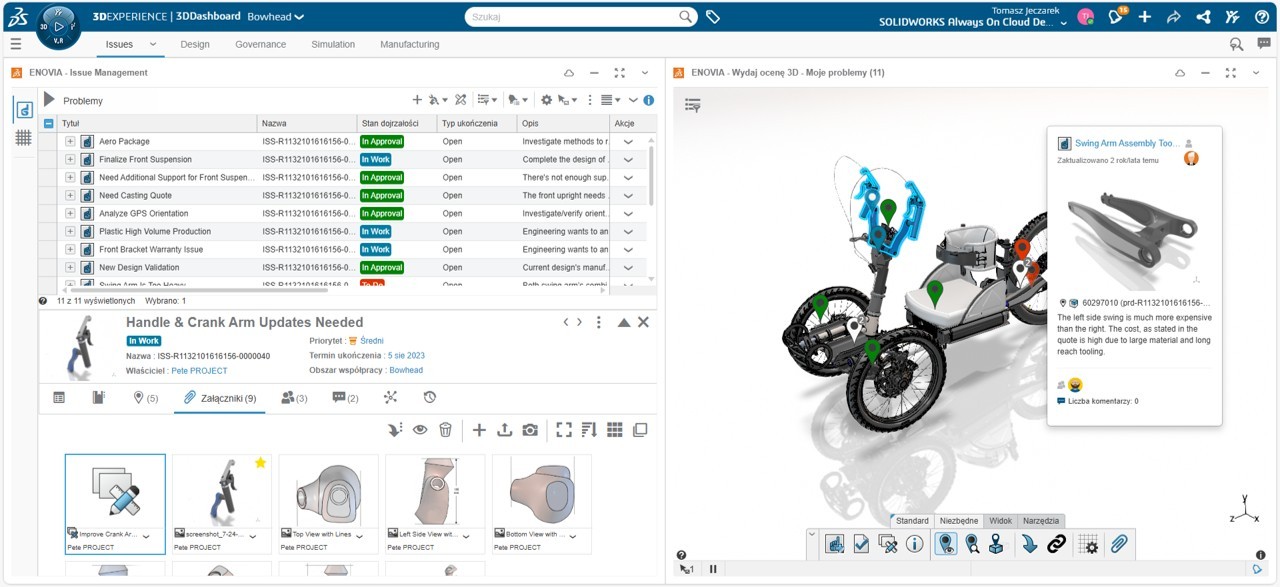Open the 3D compass play button
Image resolution: width=1280 pixels, height=587 pixels.
point(58,27)
